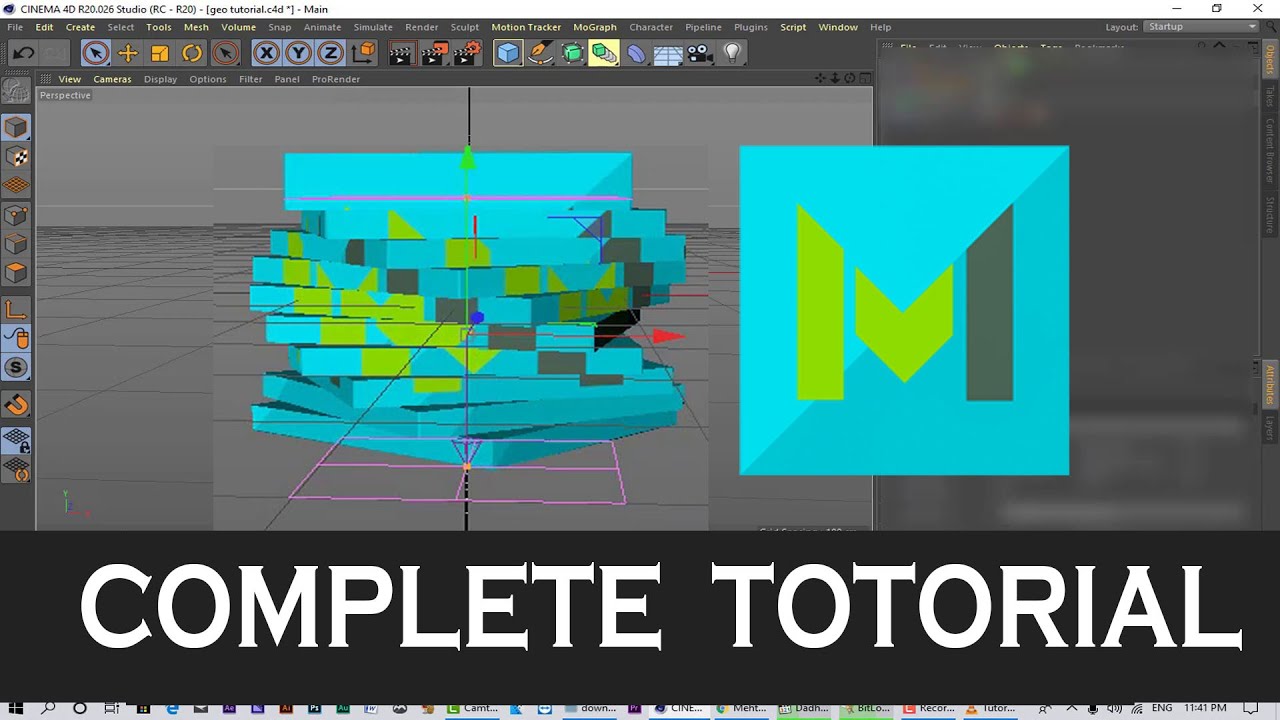1280x720 pixels.
Task: Click the taskbar search icon
Action: (48, 708)
